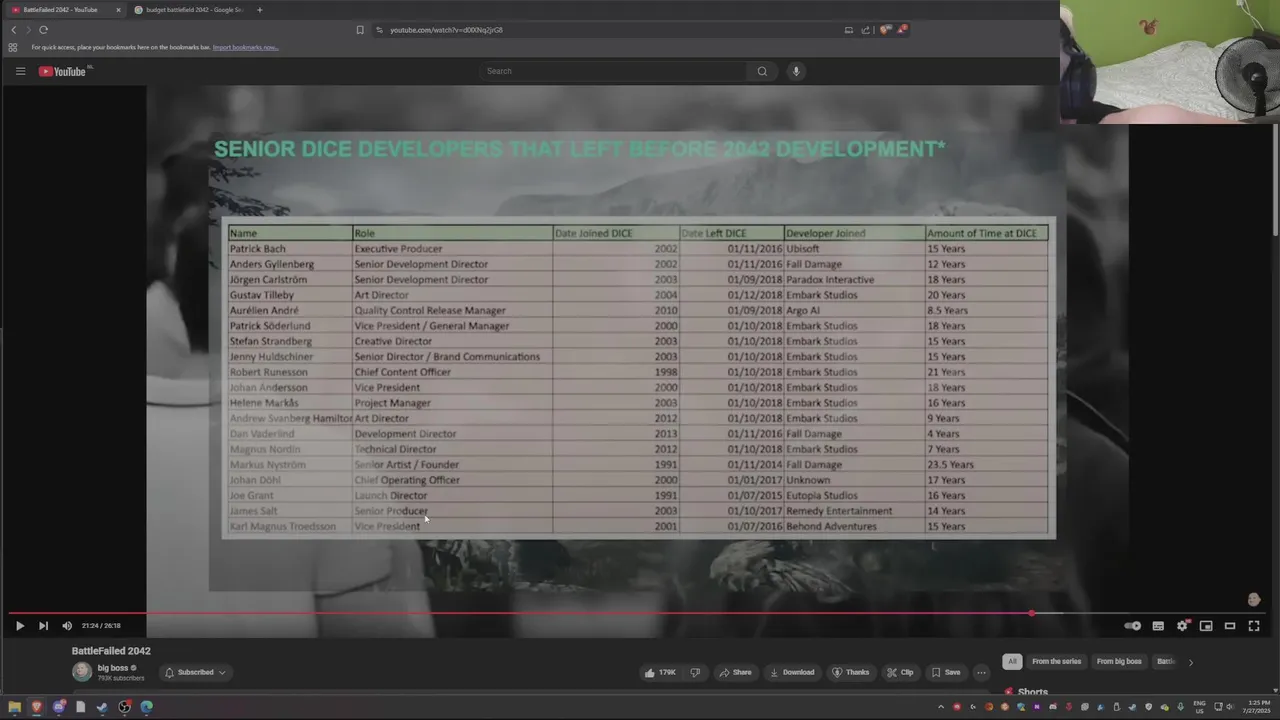This screenshot has height=720, width=1280.
Task: Click the video title BattleFailed 2042
Action: [111, 651]
